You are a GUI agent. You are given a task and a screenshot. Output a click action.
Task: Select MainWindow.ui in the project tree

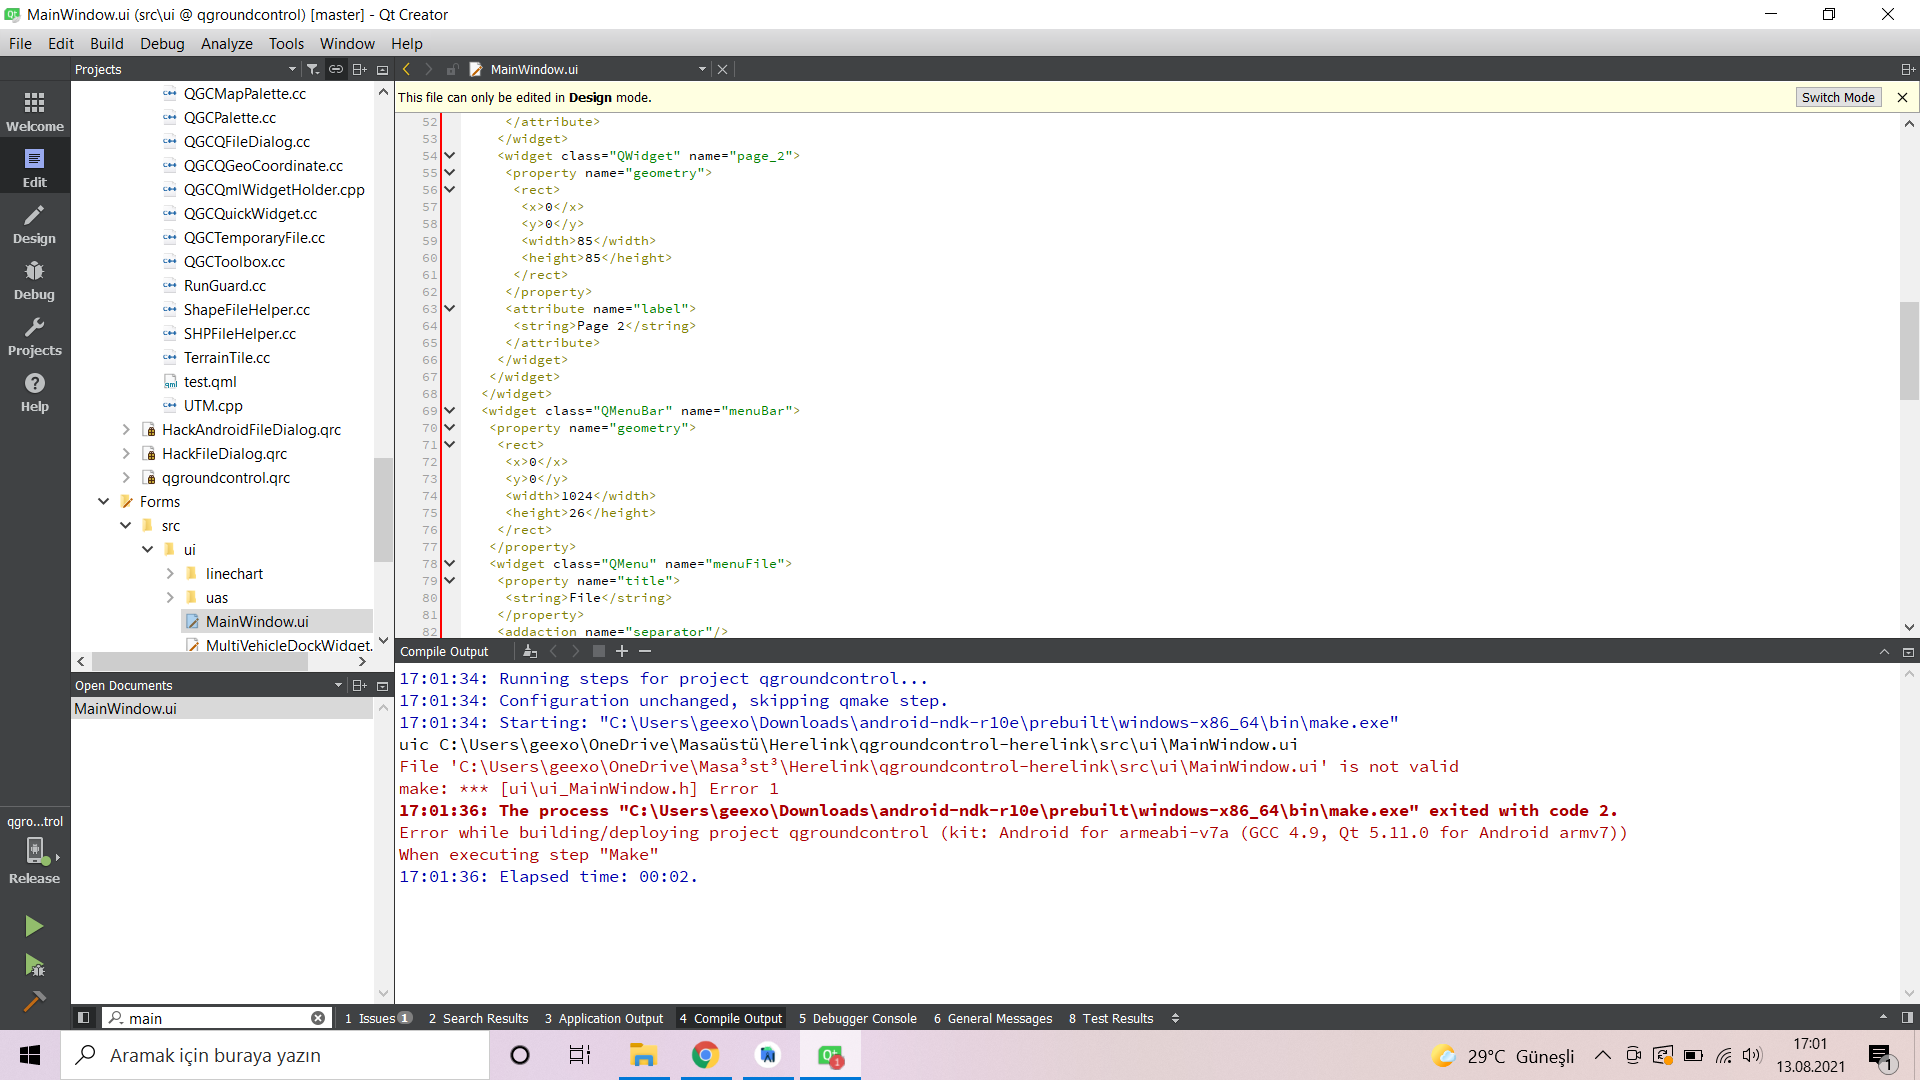pos(257,622)
